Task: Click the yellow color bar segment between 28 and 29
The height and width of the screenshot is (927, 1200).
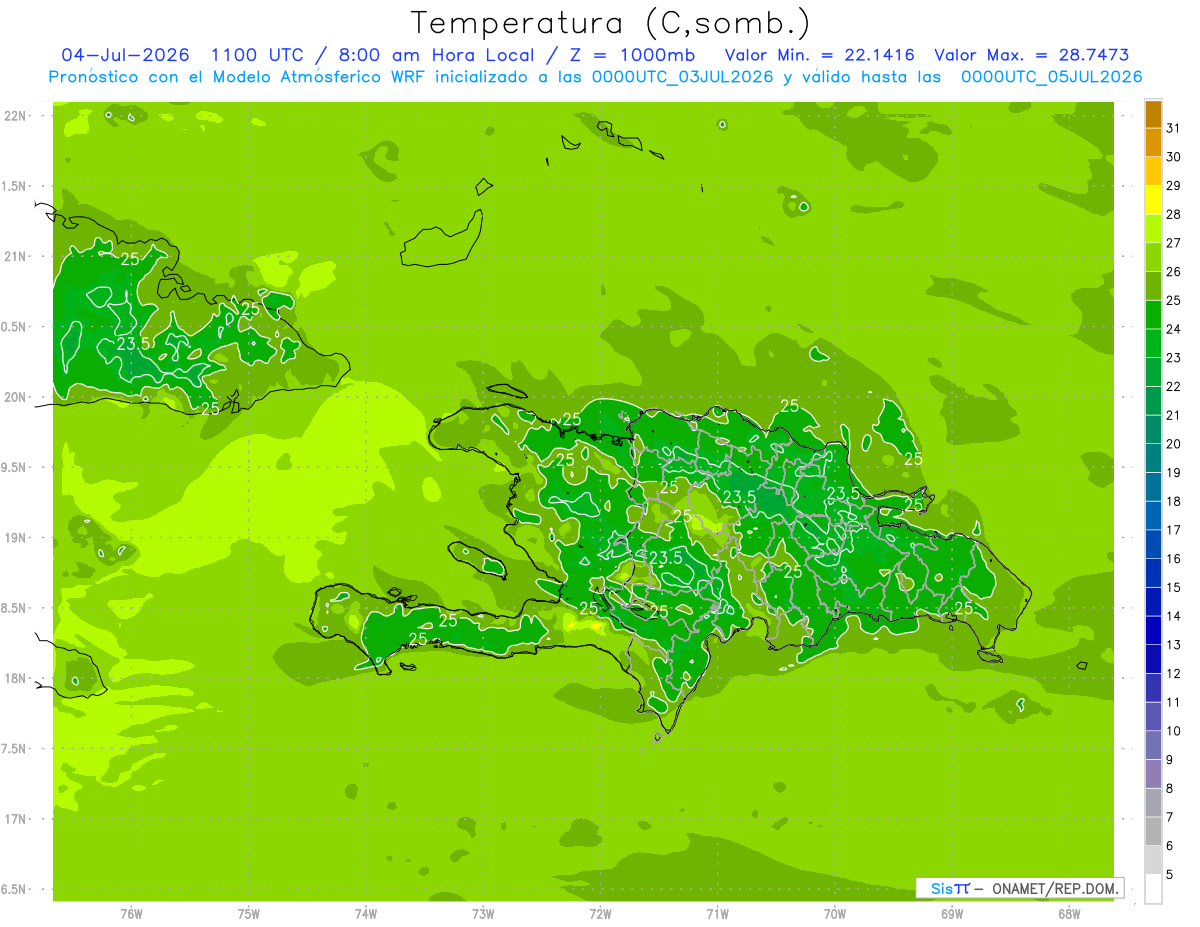Action: [x=1153, y=200]
